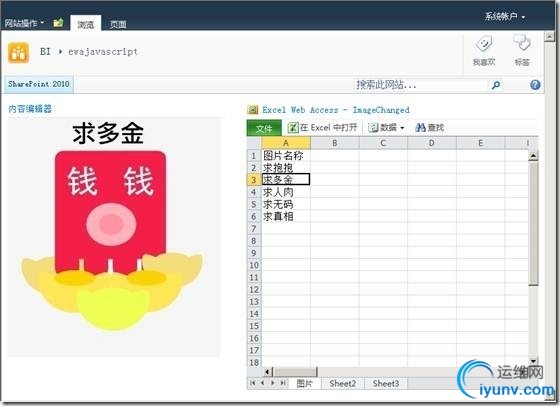
Task: Open the blue help icon
Action: pyautogui.click(x=535, y=85)
